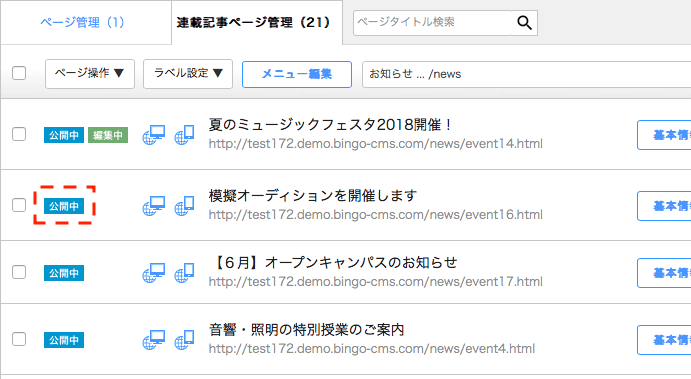Image resolution: width=691 pixels, height=379 pixels.
Task: Click 公開中 label in 模擬オーディション row
Action: 64,206
